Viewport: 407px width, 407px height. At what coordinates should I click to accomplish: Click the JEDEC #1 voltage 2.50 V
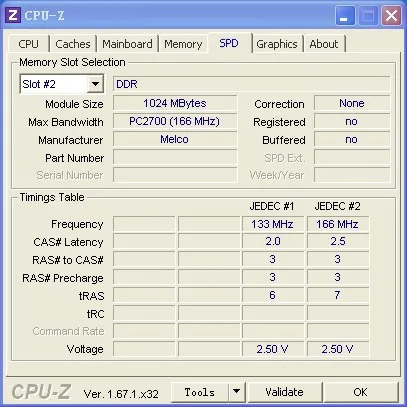tap(273, 349)
